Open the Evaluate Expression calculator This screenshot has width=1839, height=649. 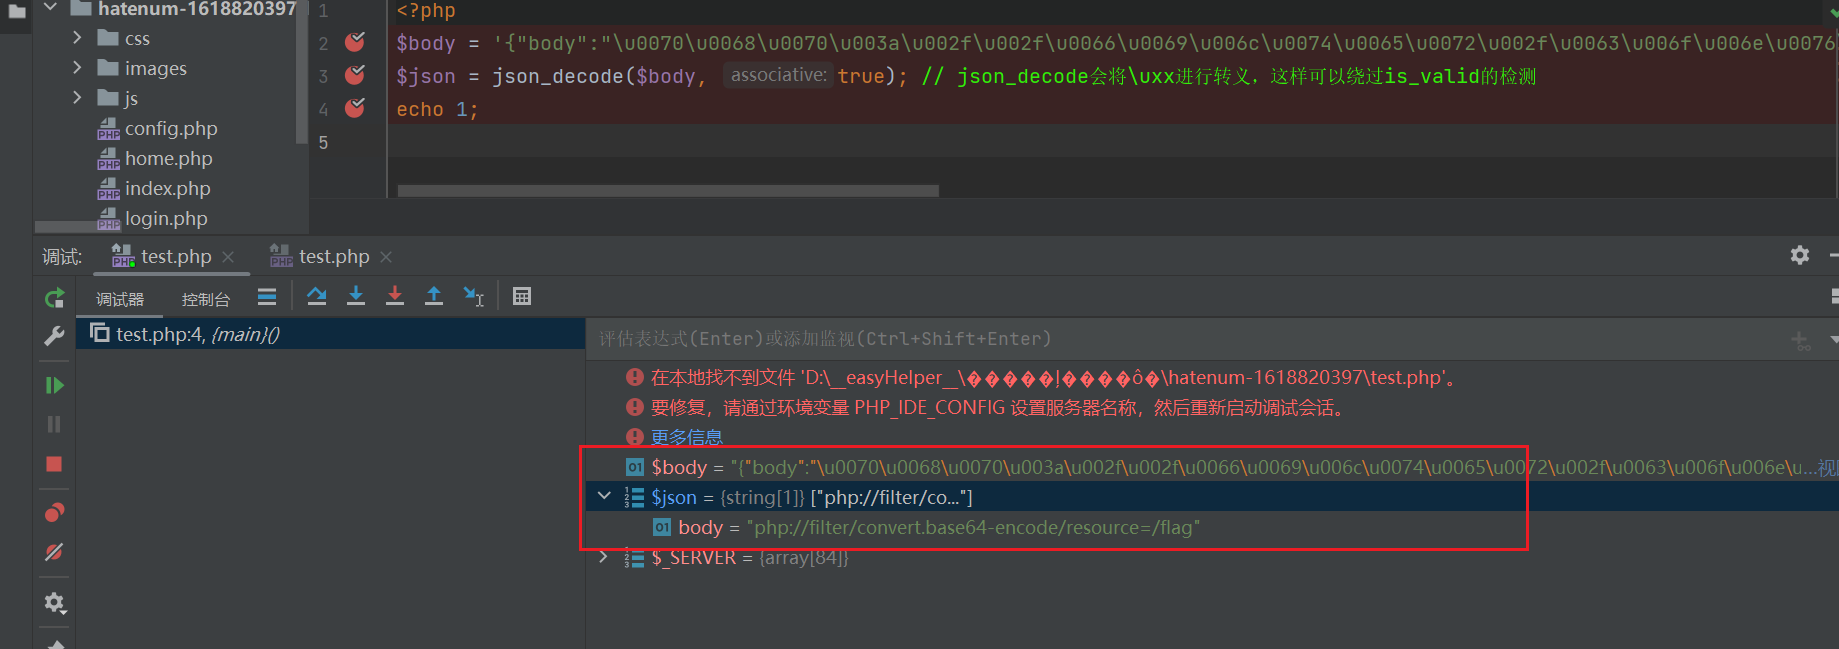522,296
